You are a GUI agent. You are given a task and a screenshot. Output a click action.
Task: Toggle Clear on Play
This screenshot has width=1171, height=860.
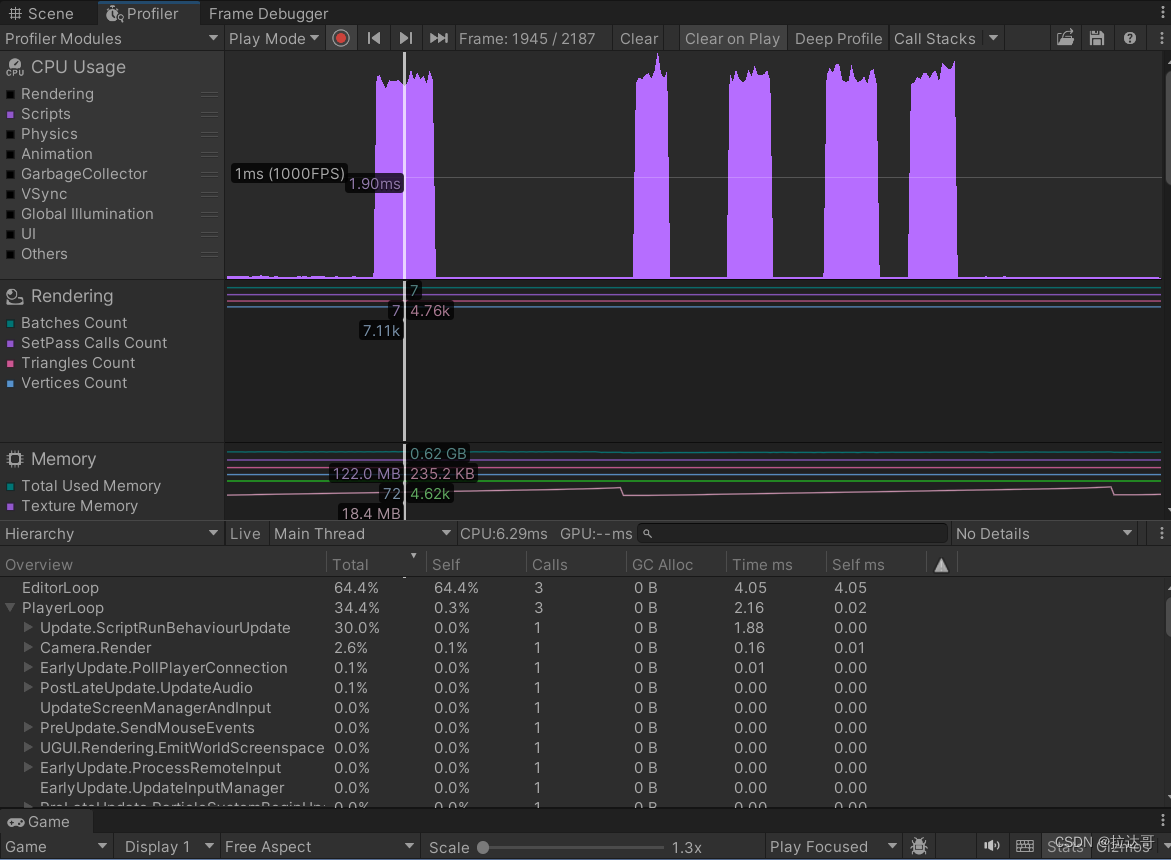tap(732, 38)
